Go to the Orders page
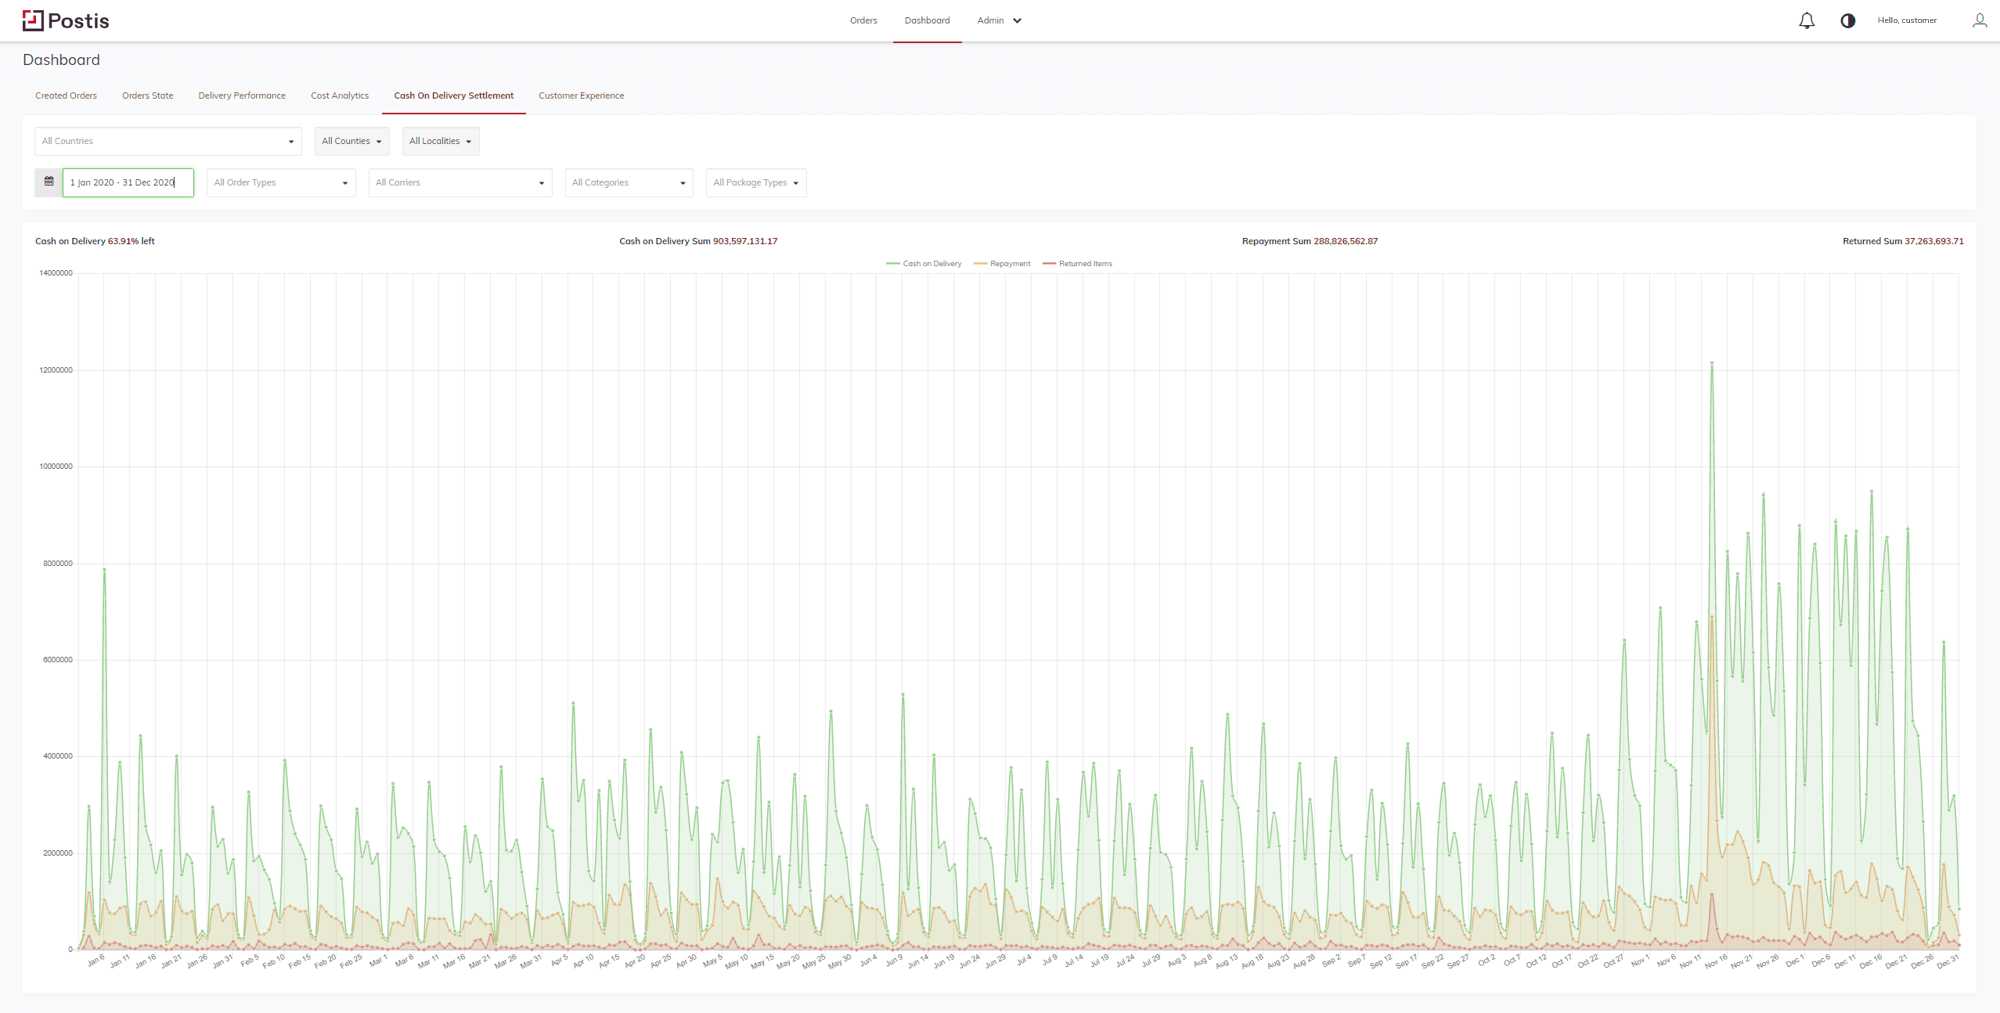 tap(863, 20)
